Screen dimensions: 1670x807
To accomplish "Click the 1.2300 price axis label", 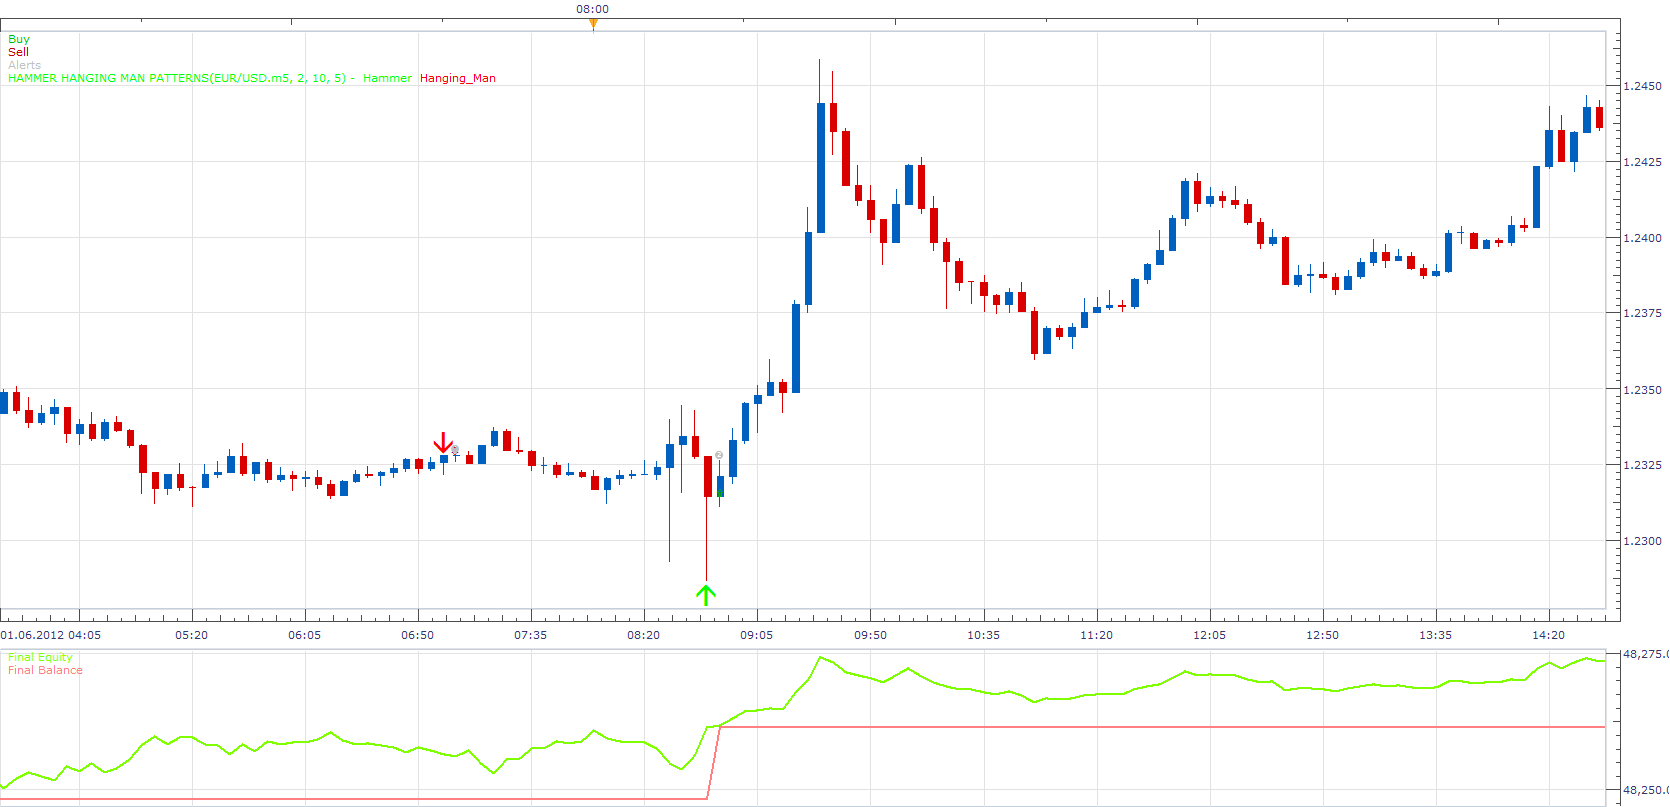I will [x=1642, y=541].
